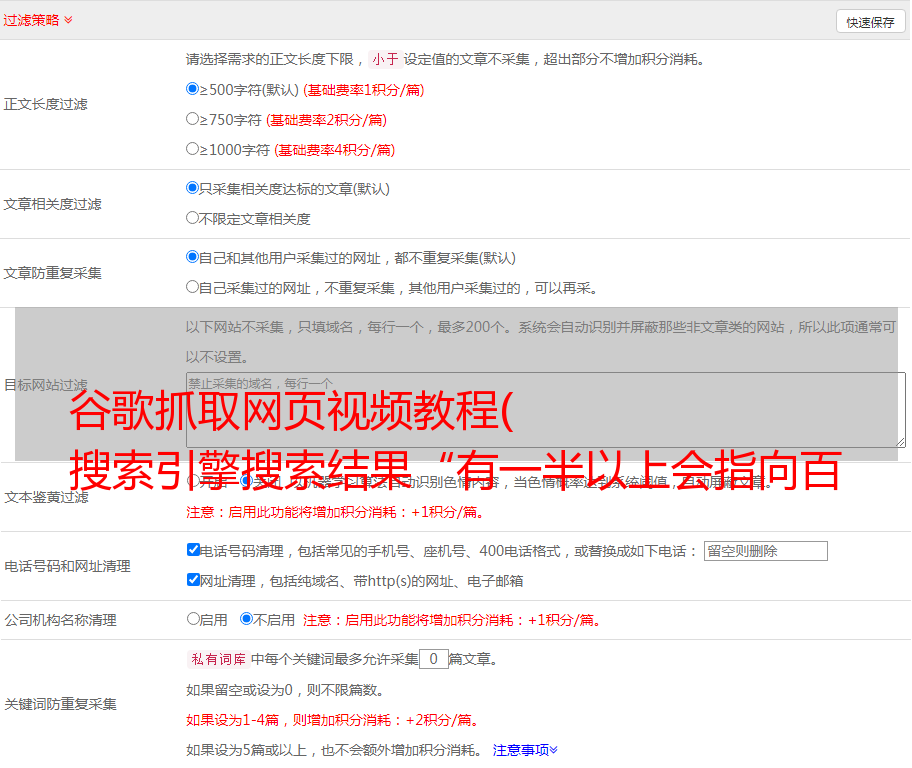Image resolution: width=912 pixels, height=768 pixels.
Task: Select the second 文本鉴黄过滤 radio option
Action: coord(246,481)
